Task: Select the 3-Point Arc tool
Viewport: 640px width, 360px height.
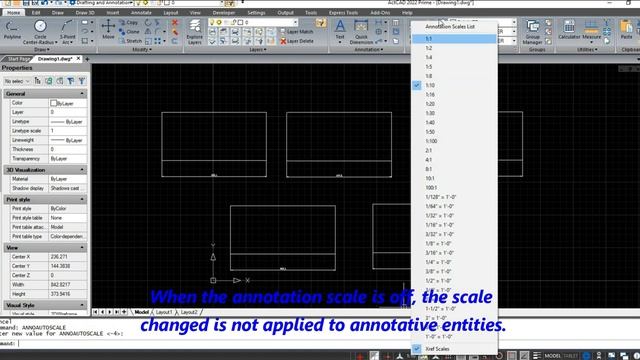Action: (x=67, y=32)
